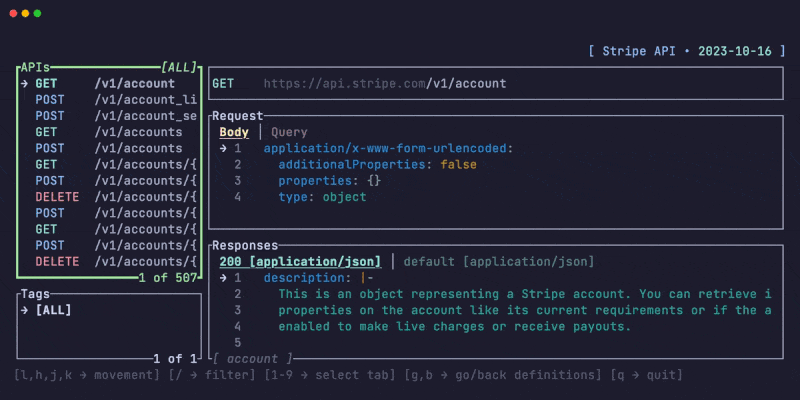Click the api.stripe.com/v1/account URL field
Screen dimensions: 800x400
(384, 83)
